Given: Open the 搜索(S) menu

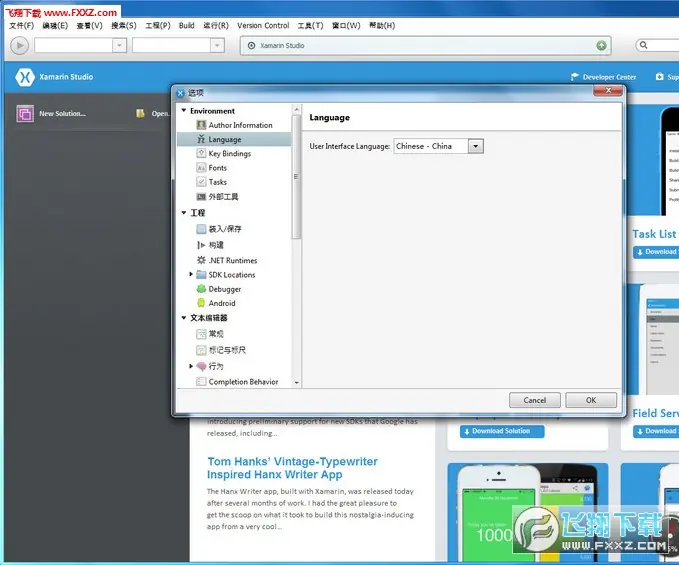Looking at the screenshot, I should point(124,26).
